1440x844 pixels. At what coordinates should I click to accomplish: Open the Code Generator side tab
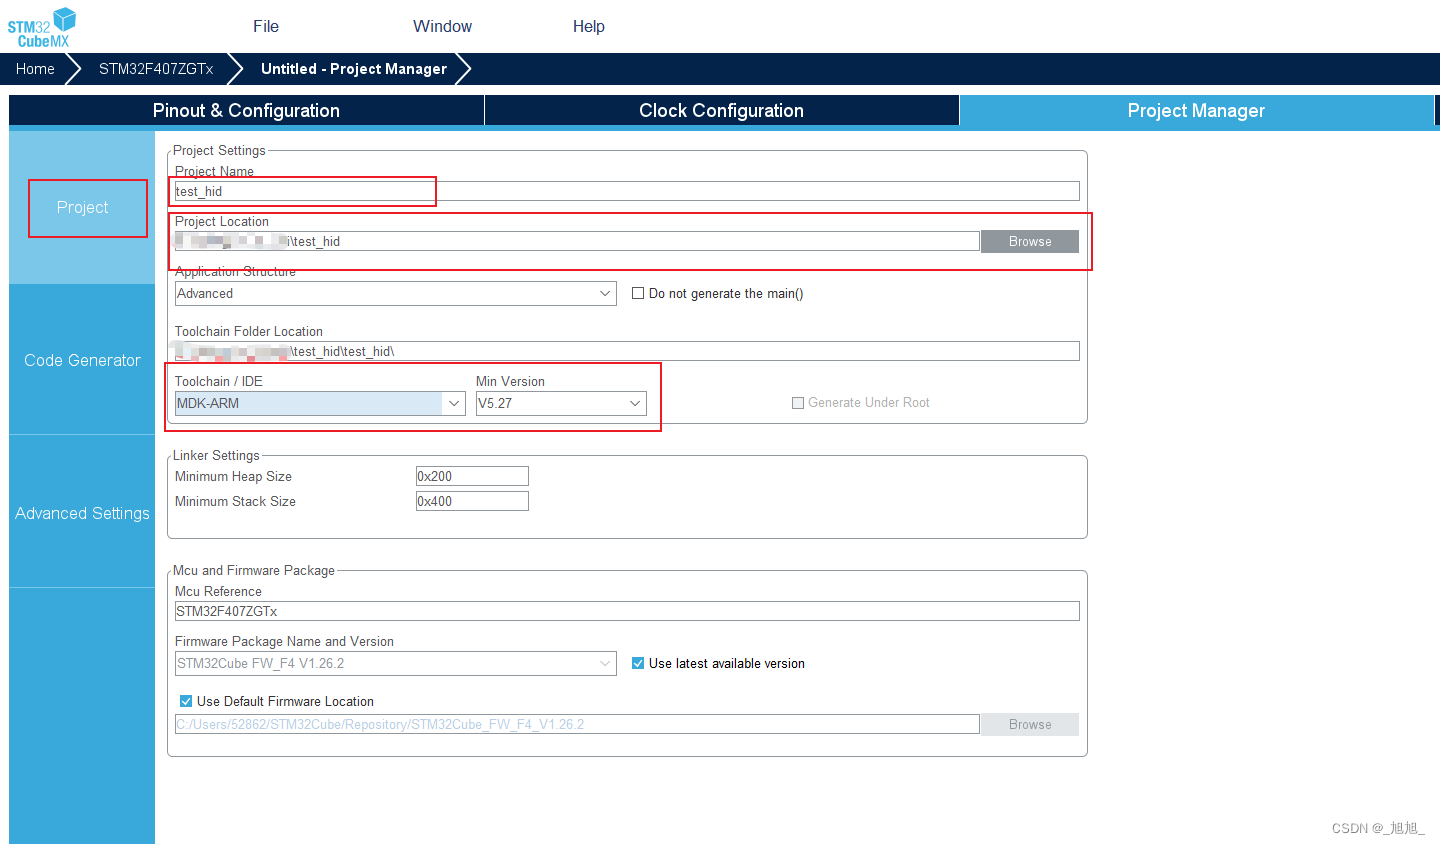coord(82,360)
